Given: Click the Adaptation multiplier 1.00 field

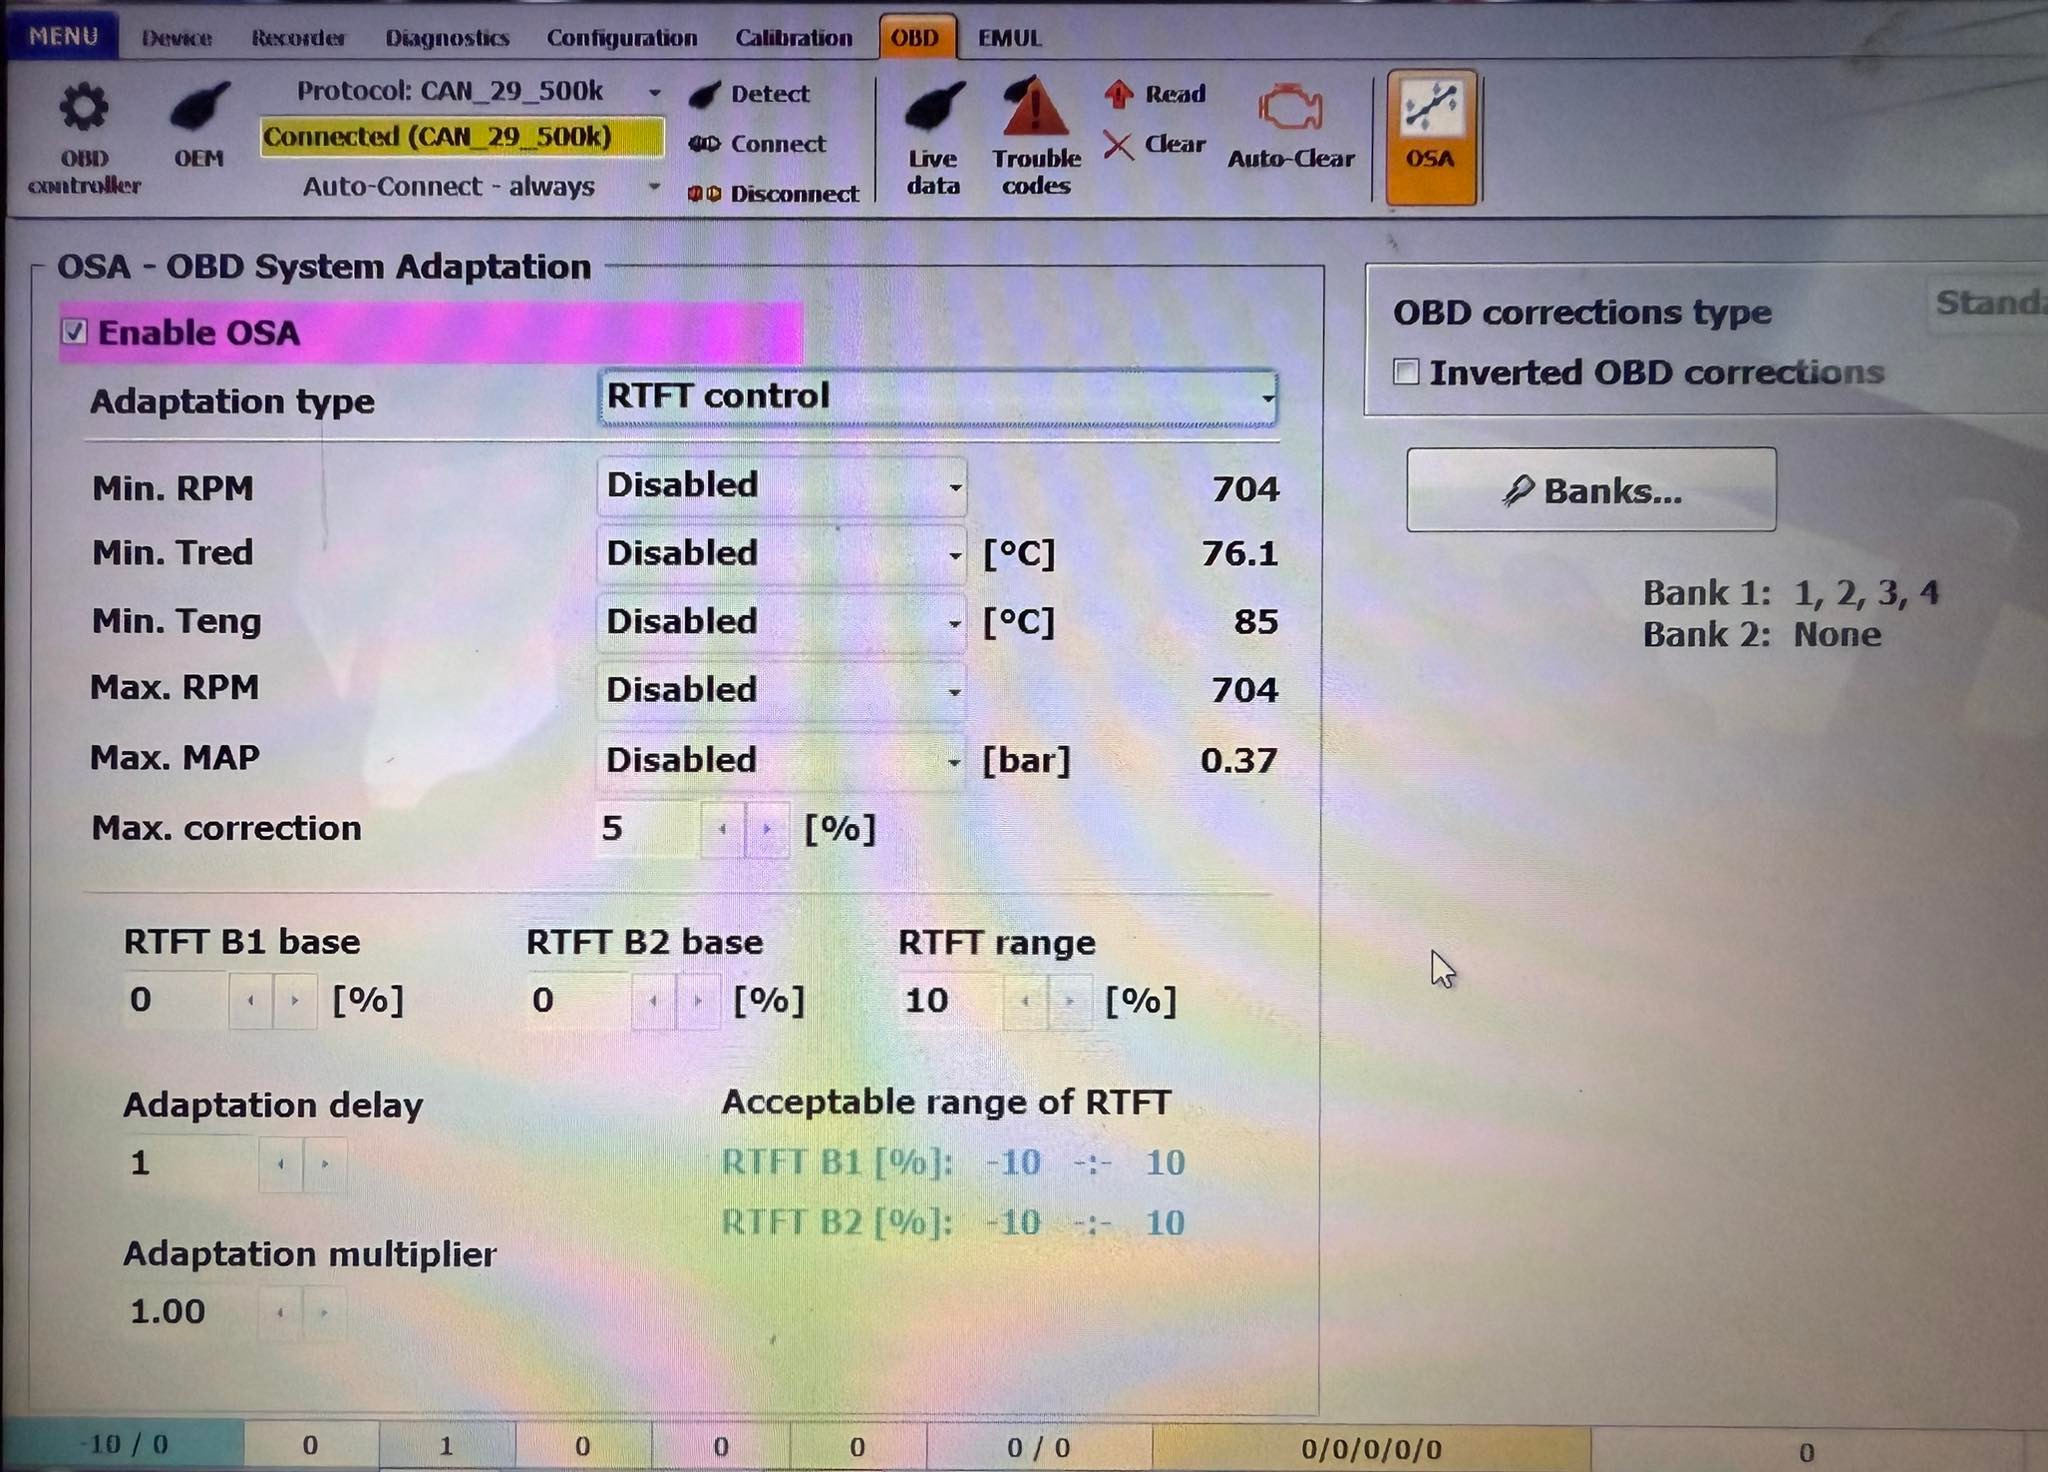Looking at the screenshot, I should (x=190, y=1312).
